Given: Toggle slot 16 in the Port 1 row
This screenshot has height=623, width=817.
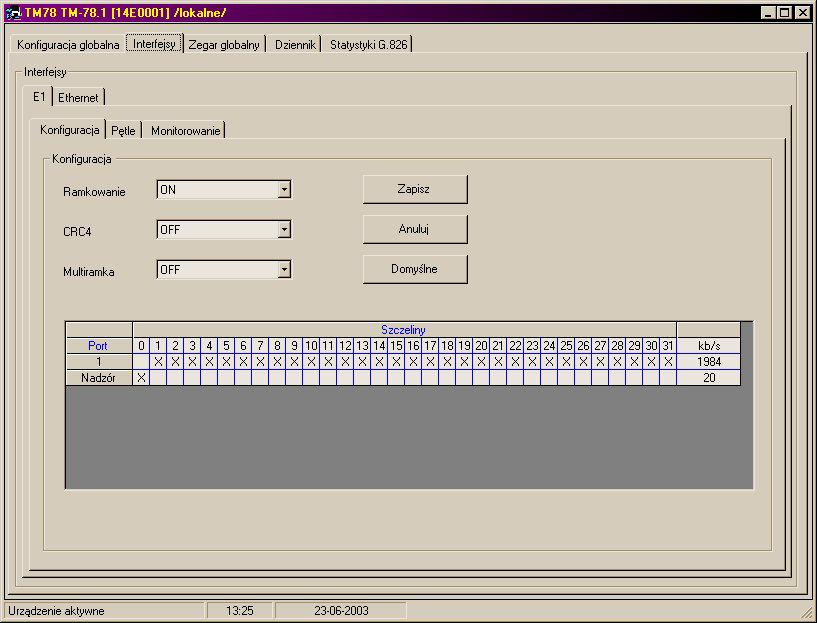Looking at the screenshot, I should tap(413, 362).
